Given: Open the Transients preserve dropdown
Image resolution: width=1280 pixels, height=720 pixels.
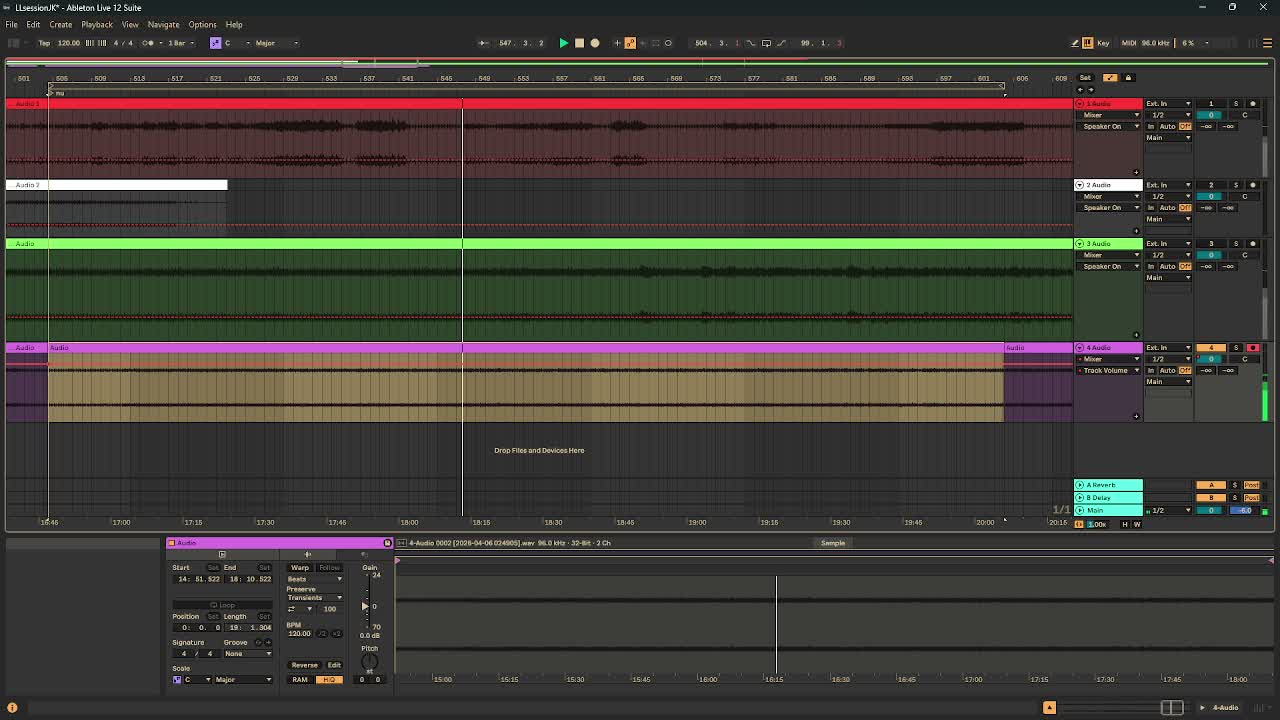Looking at the screenshot, I should 314,598.
